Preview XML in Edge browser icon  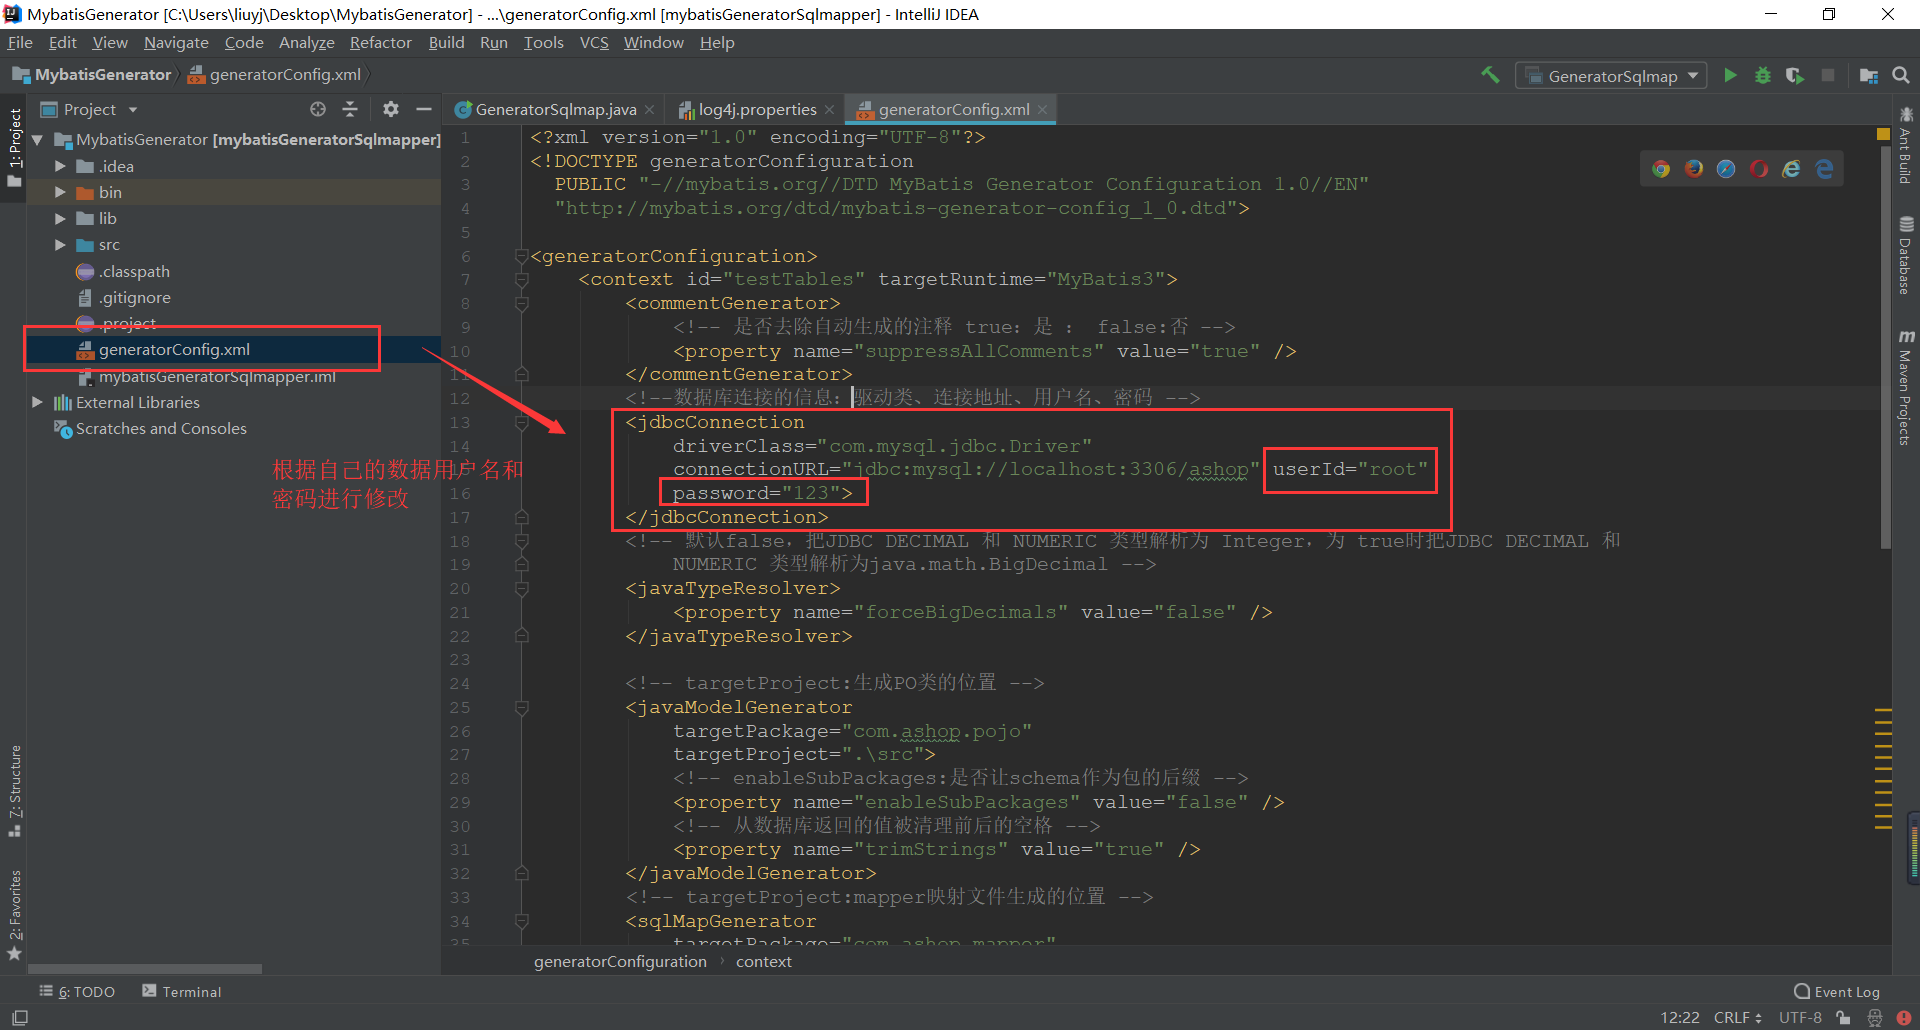coord(1825,169)
